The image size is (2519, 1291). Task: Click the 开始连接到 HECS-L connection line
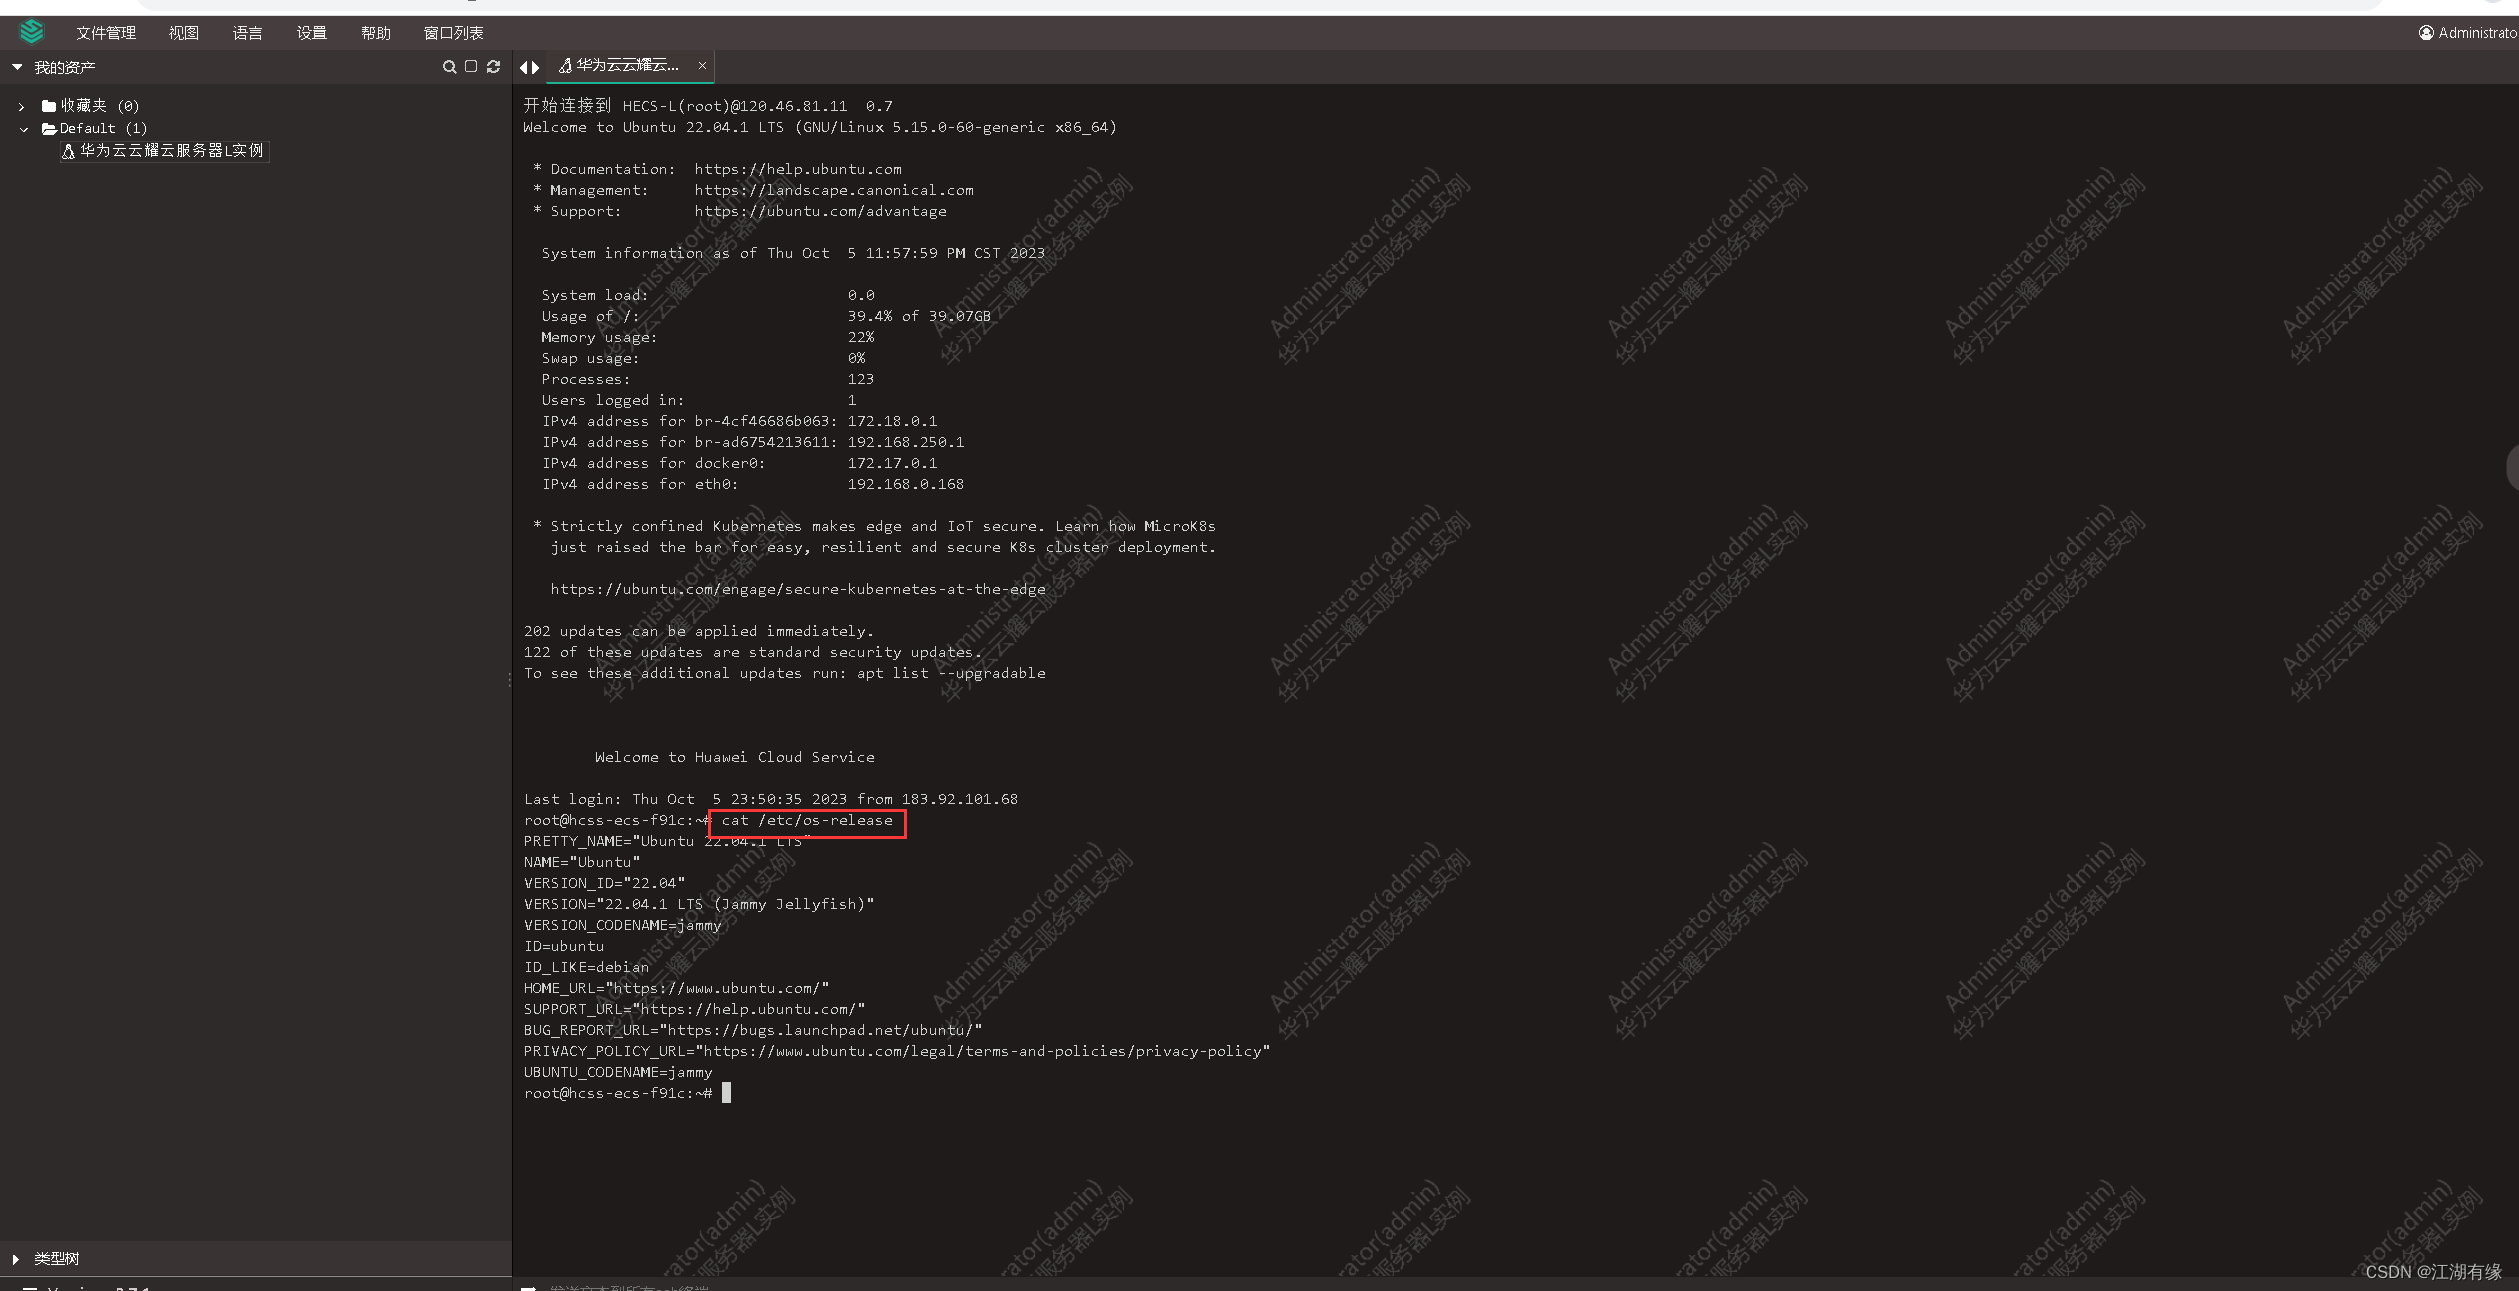point(708,105)
